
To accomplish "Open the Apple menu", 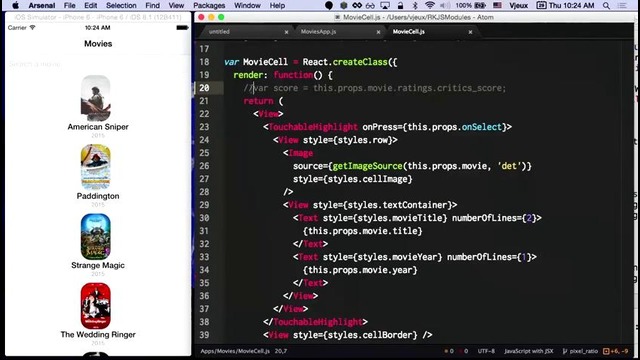I will tap(15, 5).
